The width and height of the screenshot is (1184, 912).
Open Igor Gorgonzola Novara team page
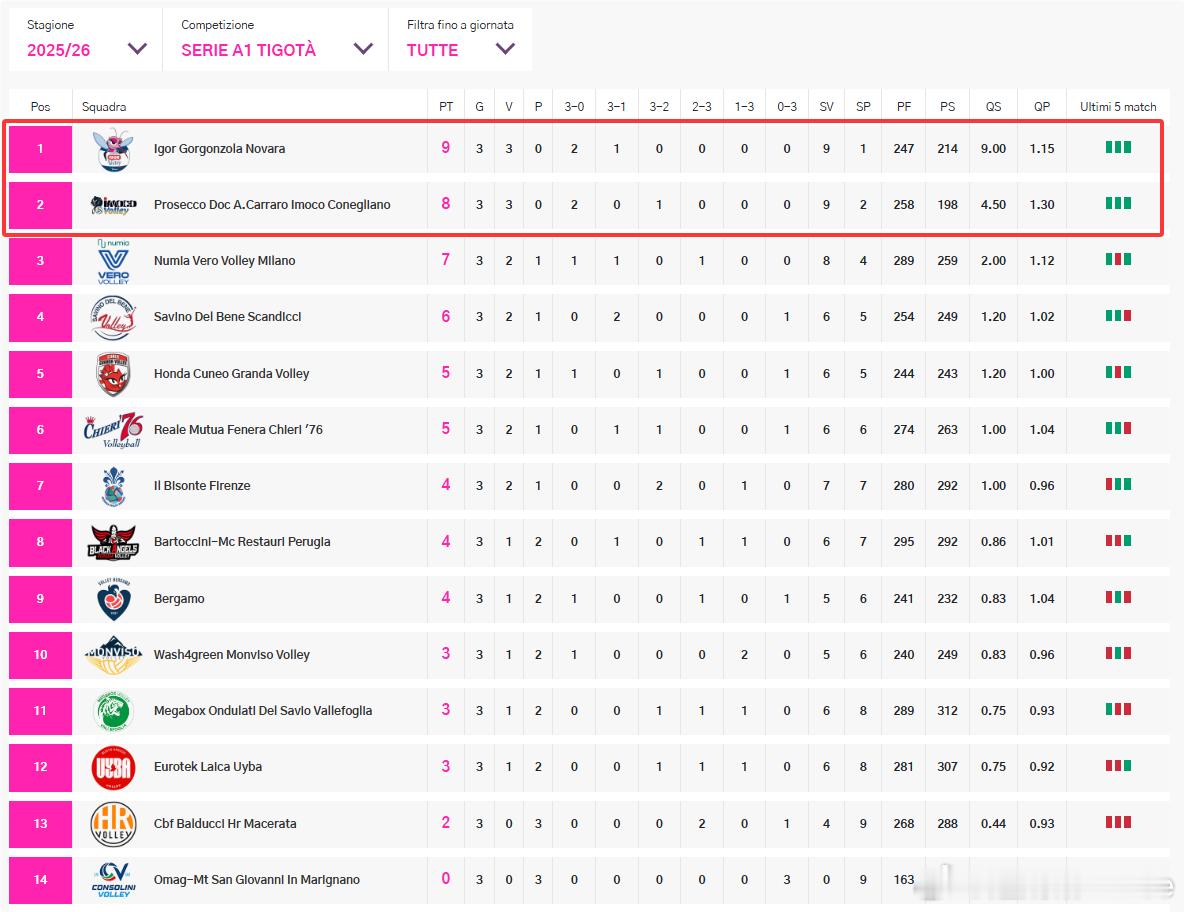tap(219, 149)
